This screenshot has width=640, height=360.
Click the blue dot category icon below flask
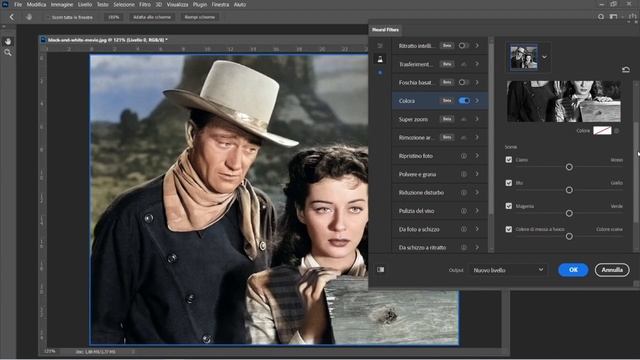click(x=380, y=72)
